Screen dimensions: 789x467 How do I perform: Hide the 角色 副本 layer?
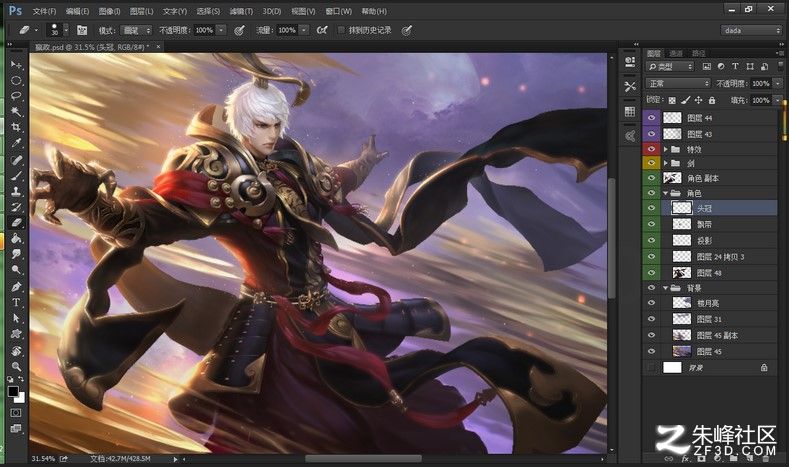652,178
